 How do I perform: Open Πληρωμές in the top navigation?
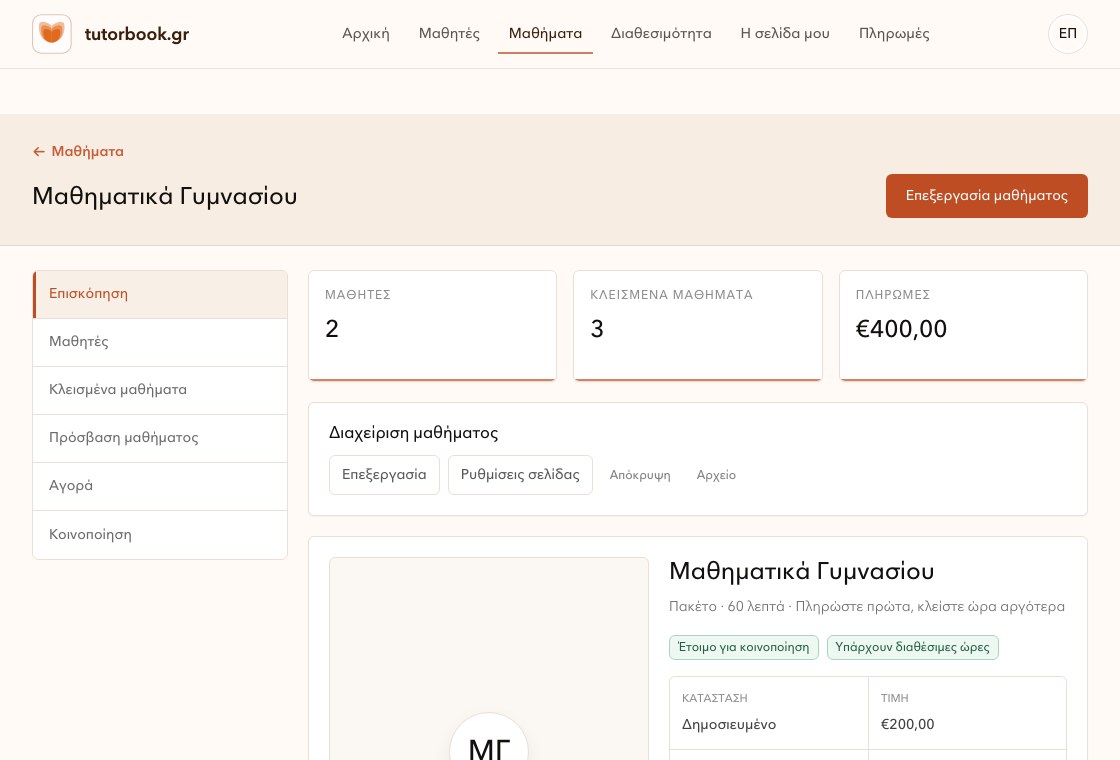click(x=894, y=34)
